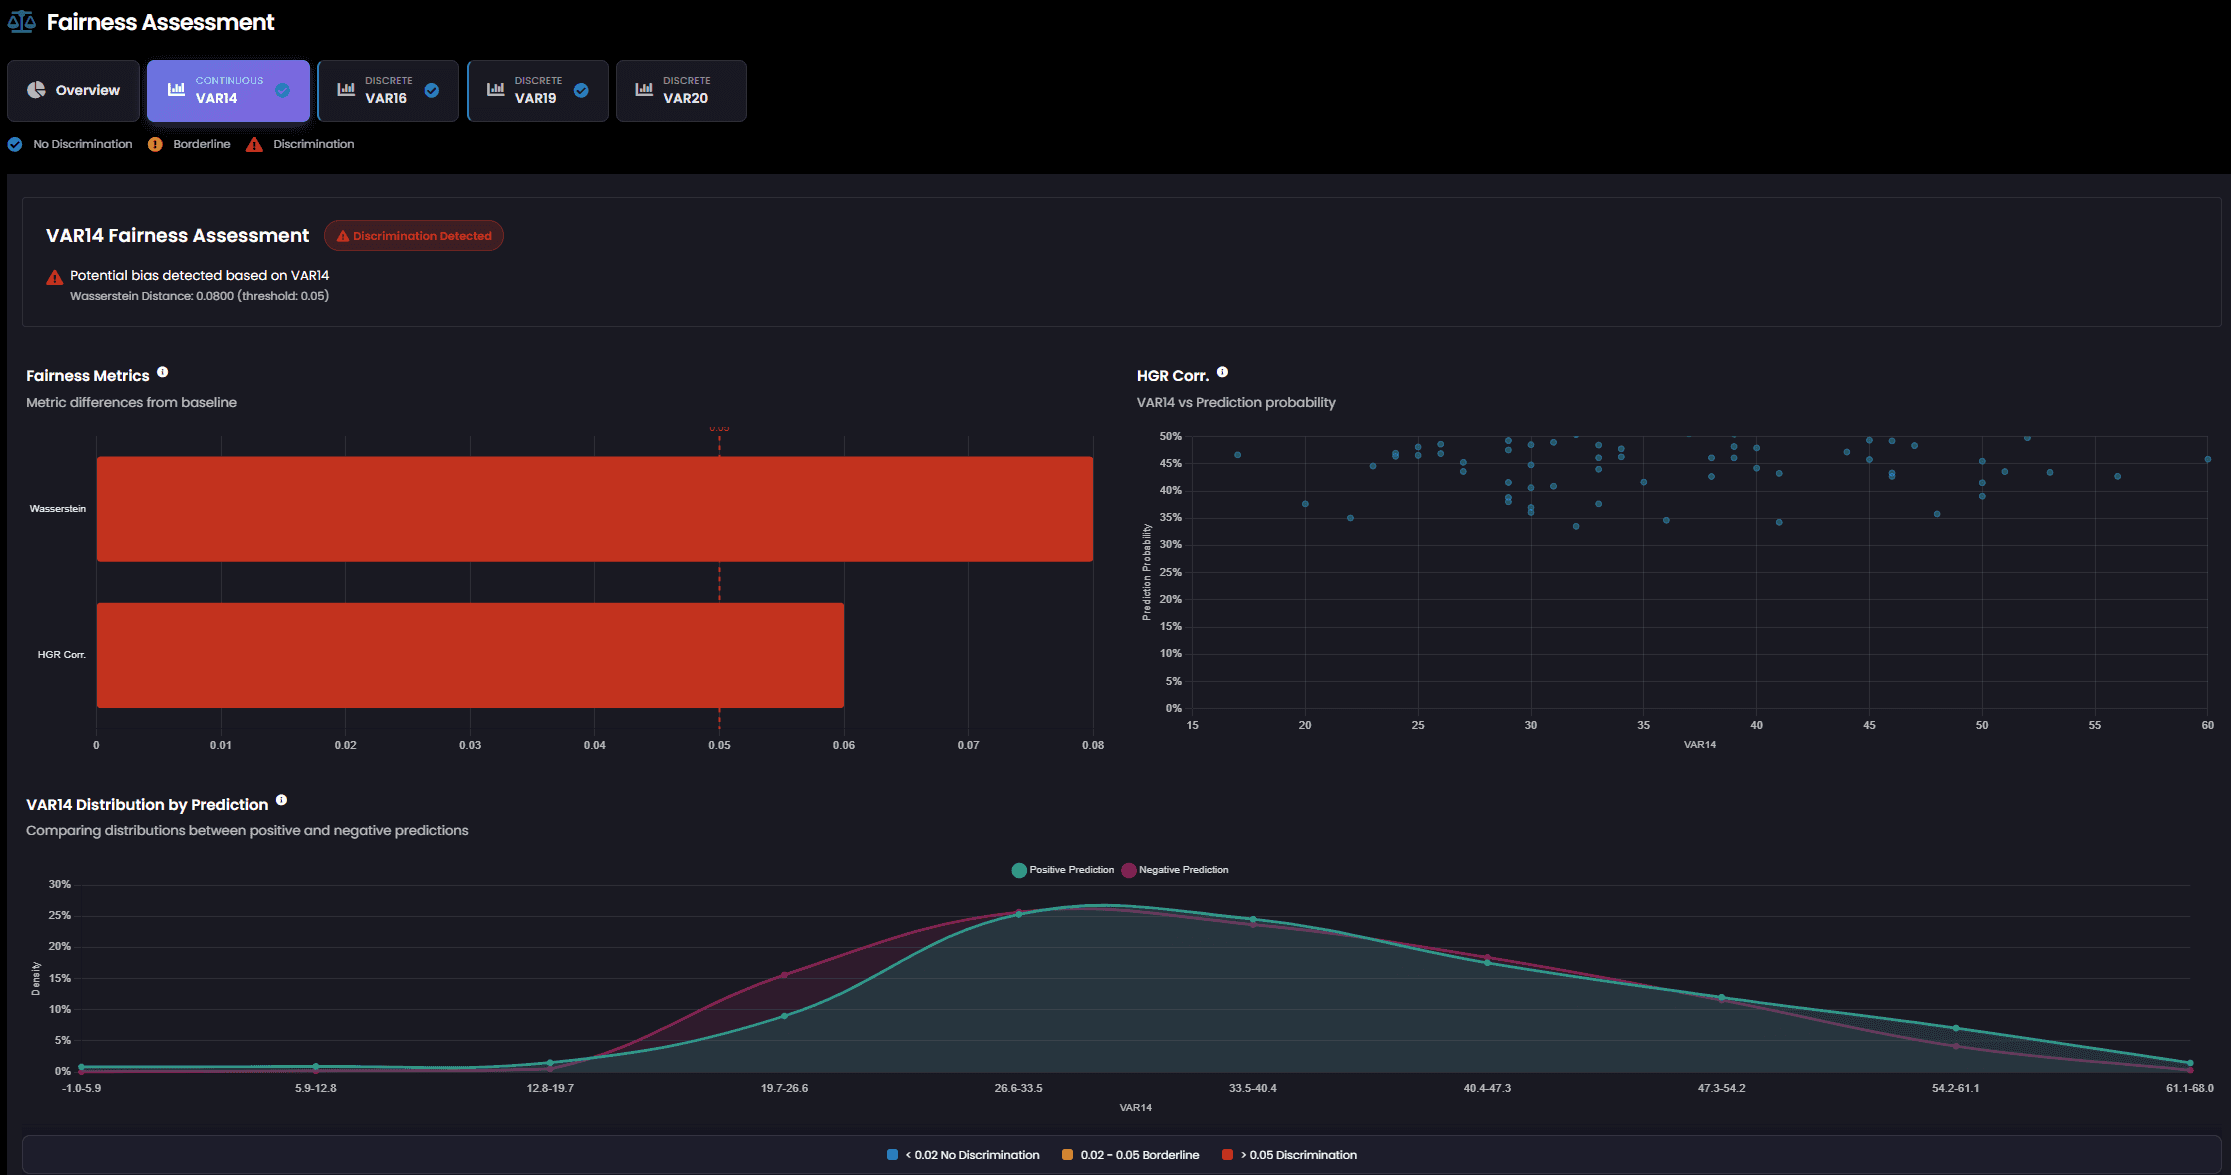Click the Wasserstein red bar

pyautogui.click(x=594, y=509)
